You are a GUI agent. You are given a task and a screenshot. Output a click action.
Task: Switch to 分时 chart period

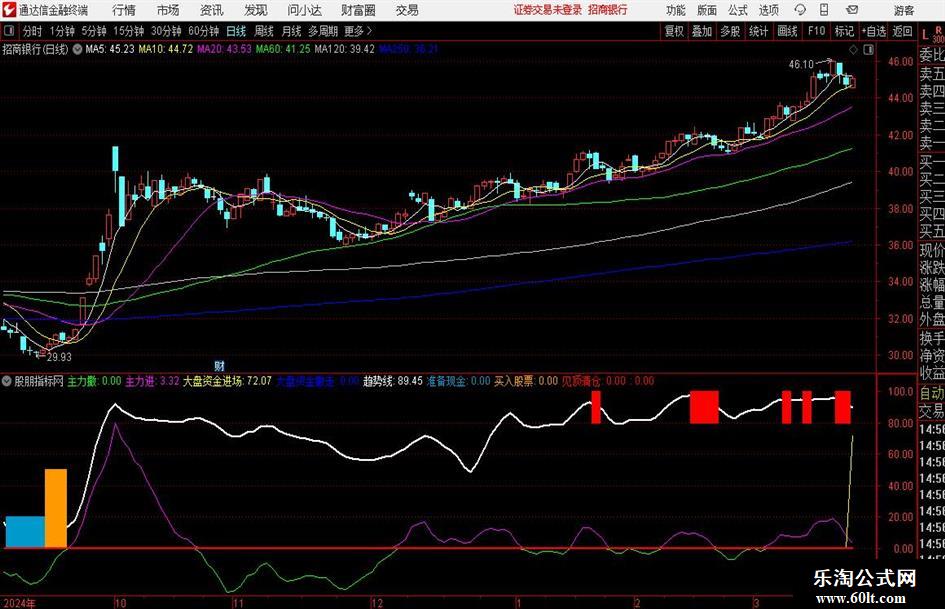32,31
